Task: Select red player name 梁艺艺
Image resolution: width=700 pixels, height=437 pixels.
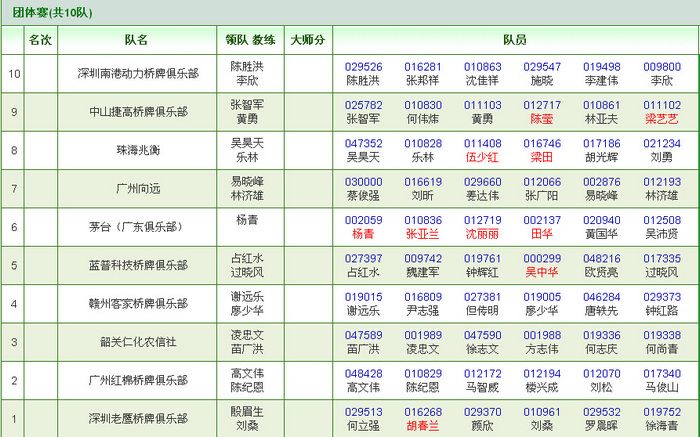Action: coord(662,119)
